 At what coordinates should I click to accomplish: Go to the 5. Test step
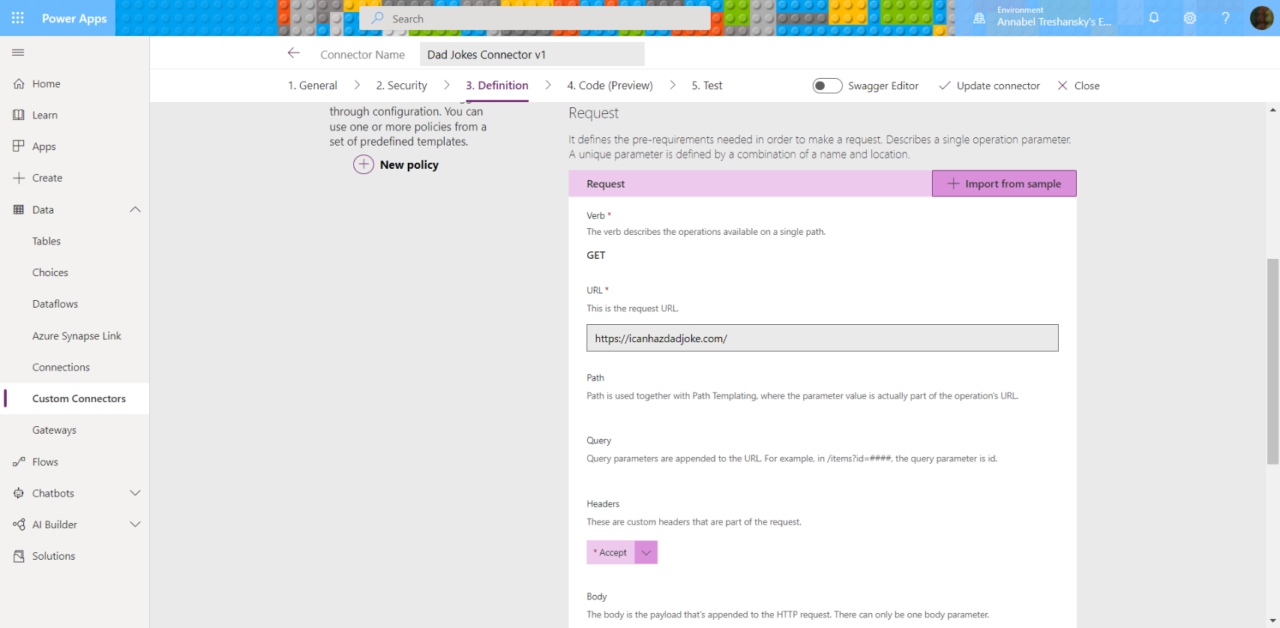(x=706, y=86)
